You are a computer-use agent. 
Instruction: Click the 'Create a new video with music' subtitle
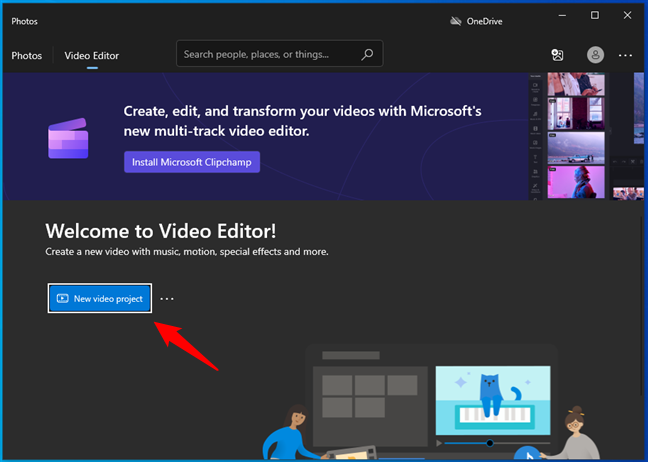tap(187, 252)
